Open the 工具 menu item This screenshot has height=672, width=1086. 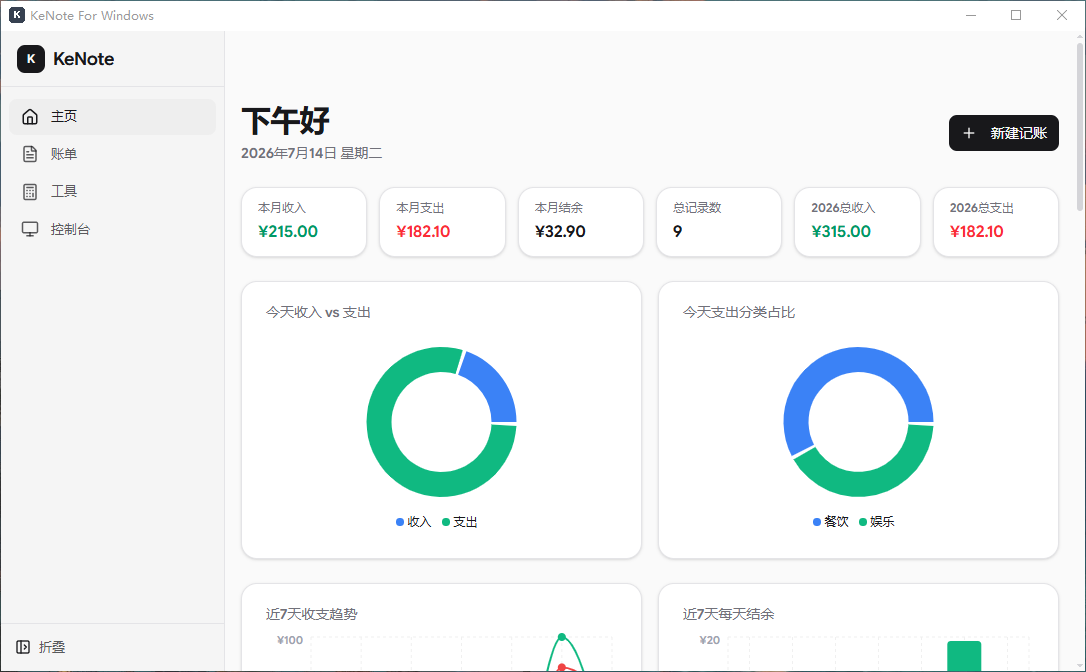point(113,192)
